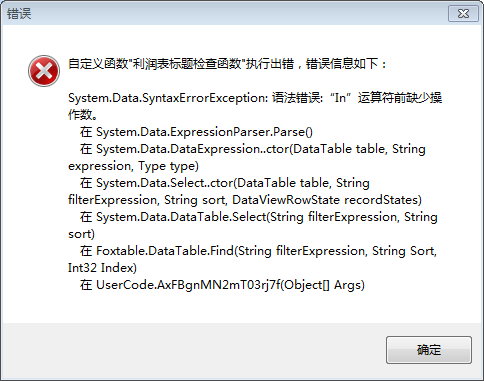Click the DataTable.Select stack trace line
484x381 pixels.
tap(259, 217)
